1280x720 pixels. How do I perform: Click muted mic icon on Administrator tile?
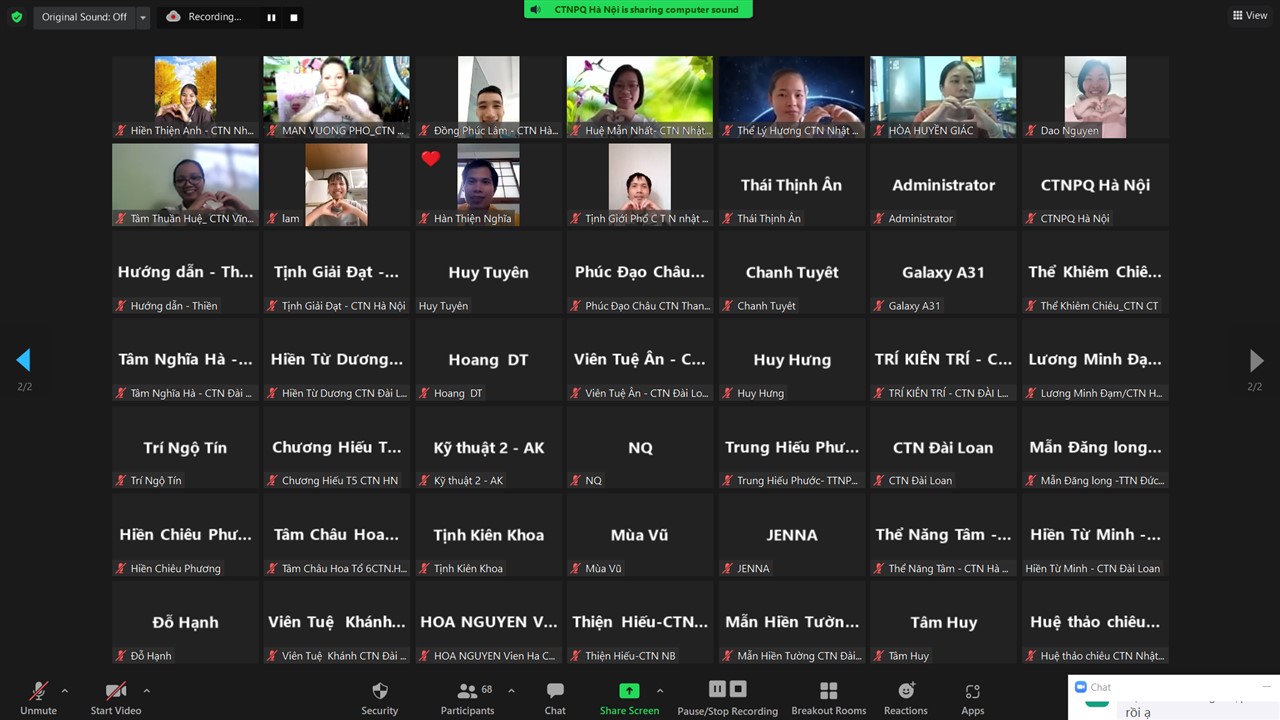click(879, 218)
